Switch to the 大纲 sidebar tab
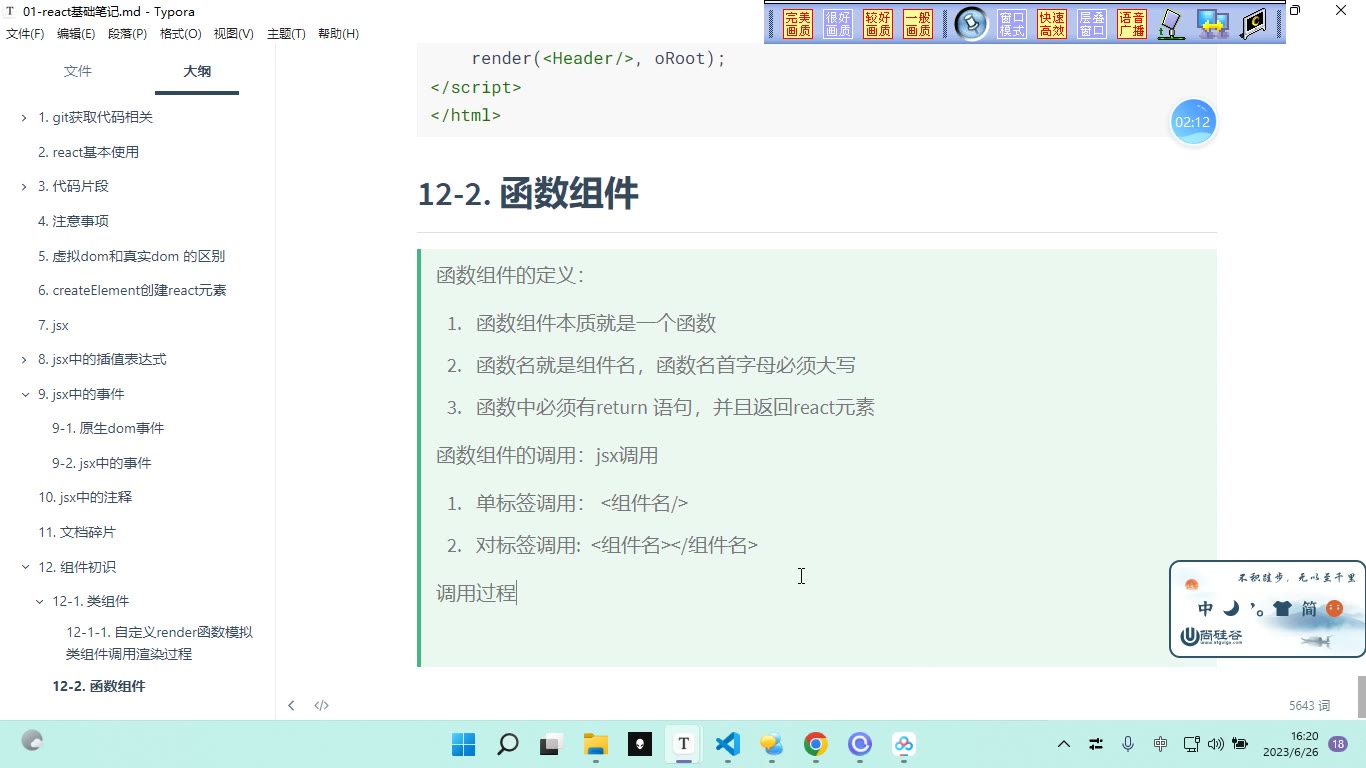 click(197, 71)
